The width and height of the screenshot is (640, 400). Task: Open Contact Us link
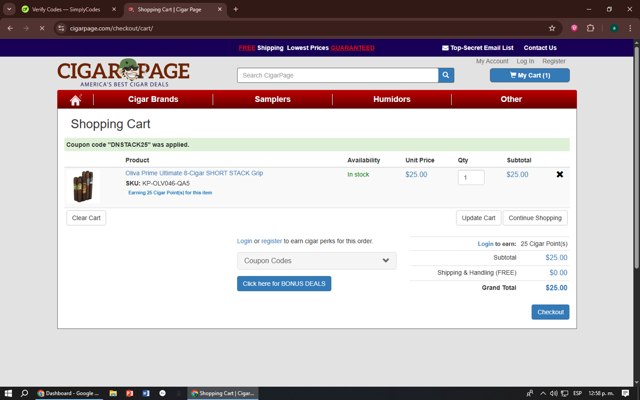(x=540, y=48)
